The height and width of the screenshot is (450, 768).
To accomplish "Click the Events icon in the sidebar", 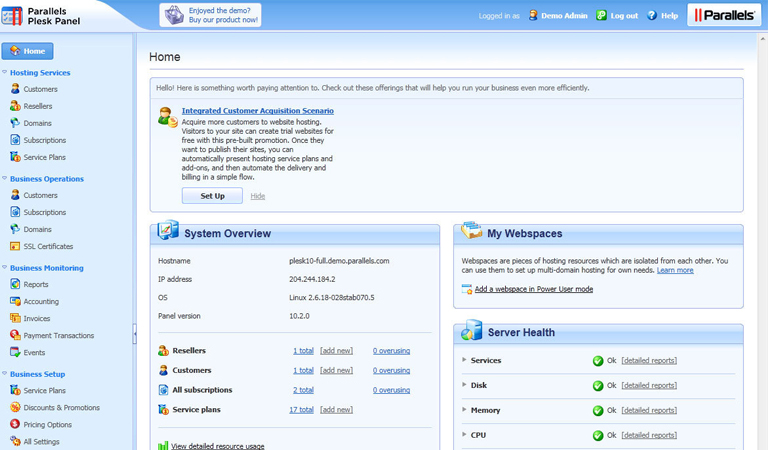I will point(15,352).
